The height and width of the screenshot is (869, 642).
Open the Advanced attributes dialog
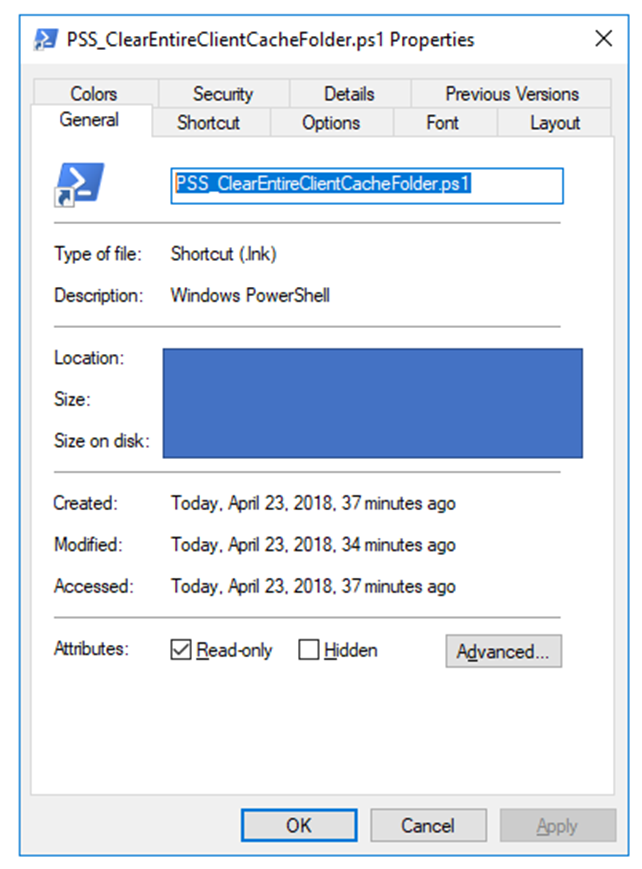pos(503,651)
